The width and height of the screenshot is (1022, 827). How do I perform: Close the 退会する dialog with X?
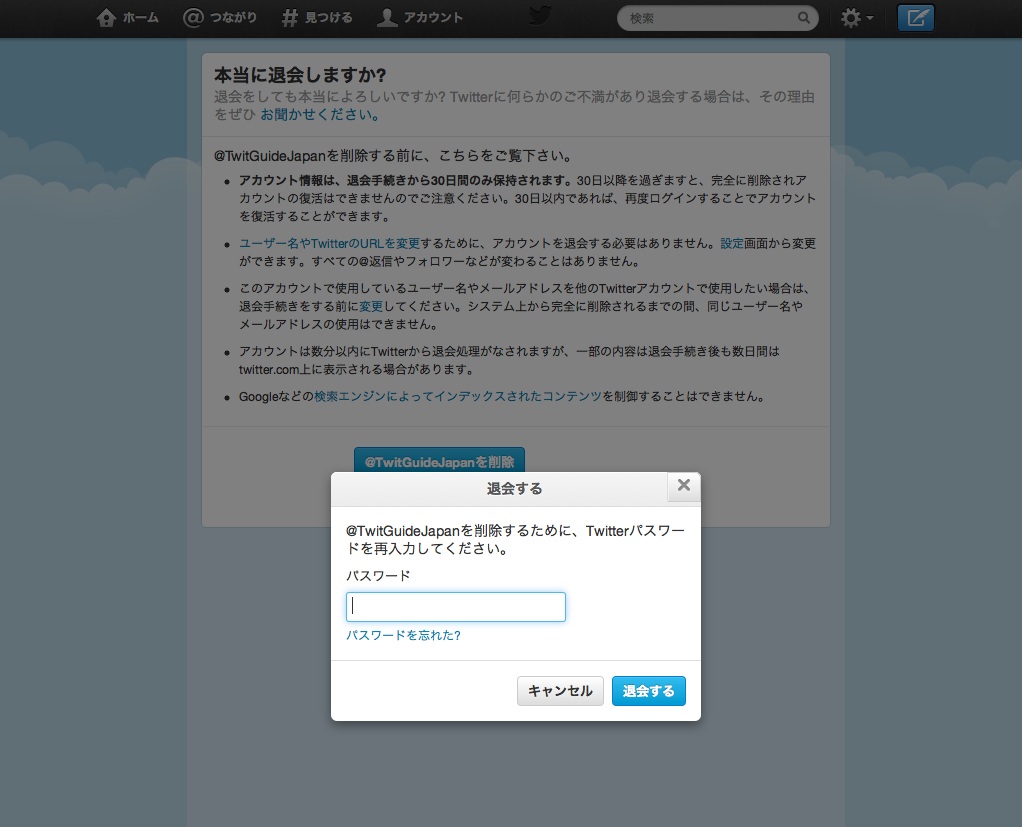click(684, 486)
